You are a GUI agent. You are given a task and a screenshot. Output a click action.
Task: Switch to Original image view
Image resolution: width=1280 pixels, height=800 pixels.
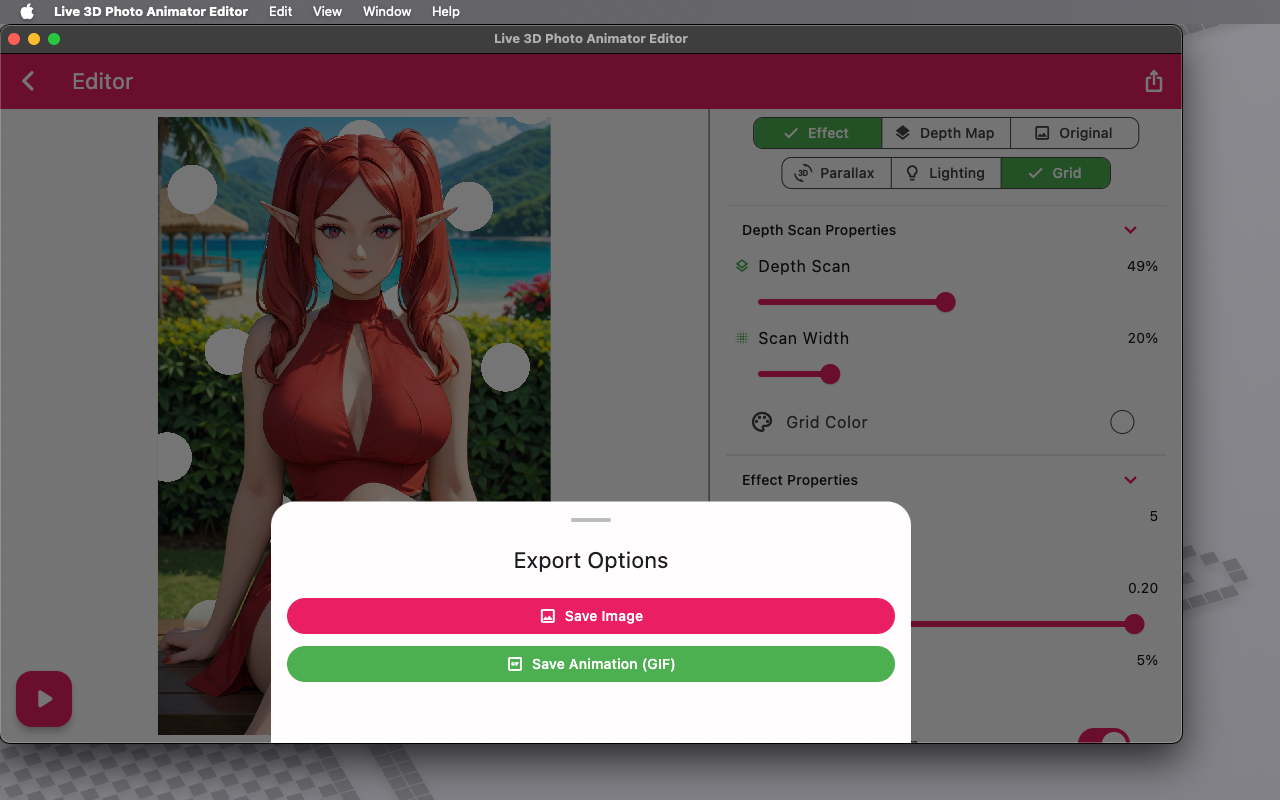click(1074, 133)
